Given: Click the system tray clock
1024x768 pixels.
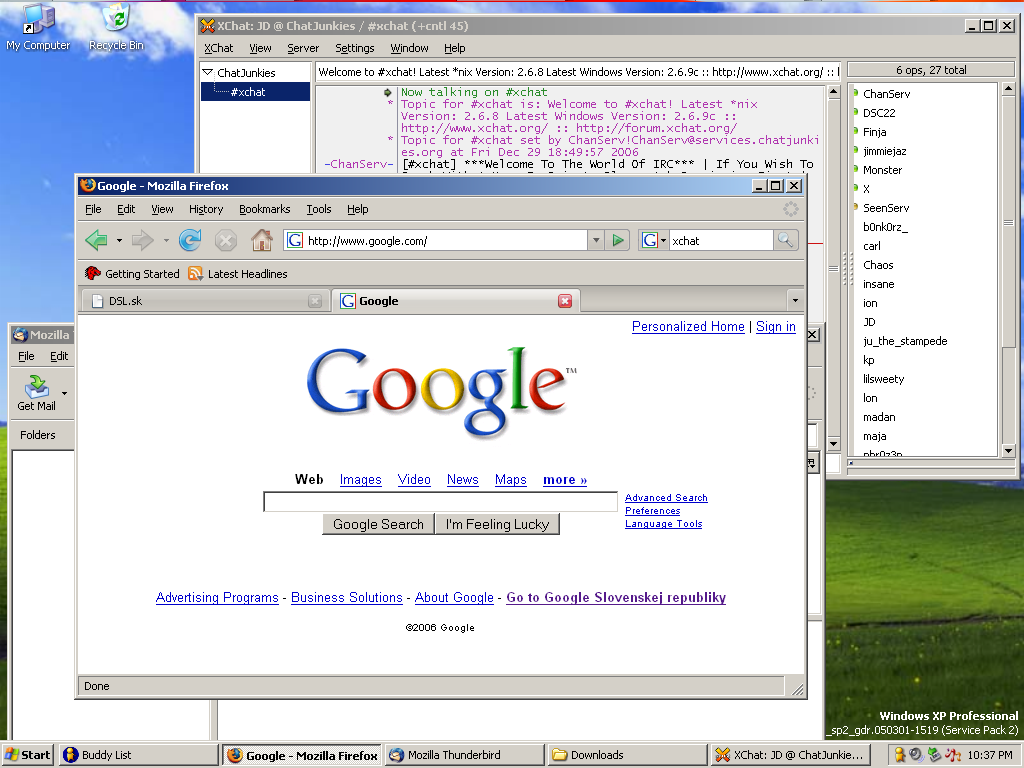Looking at the screenshot, I should point(990,755).
